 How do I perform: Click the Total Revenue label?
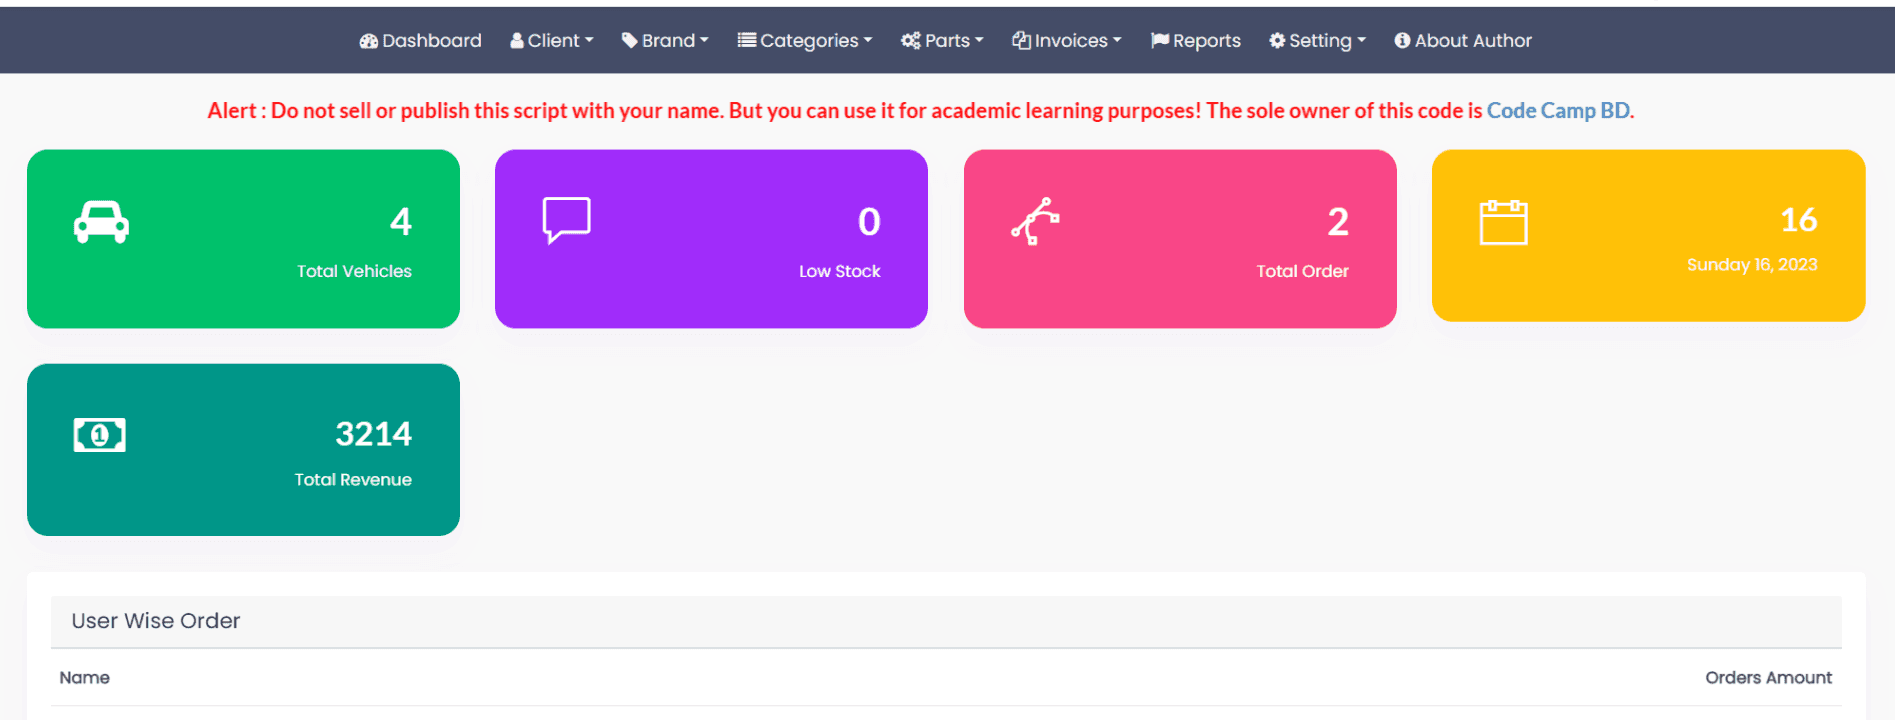pyautogui.click(x=353, y=480)
